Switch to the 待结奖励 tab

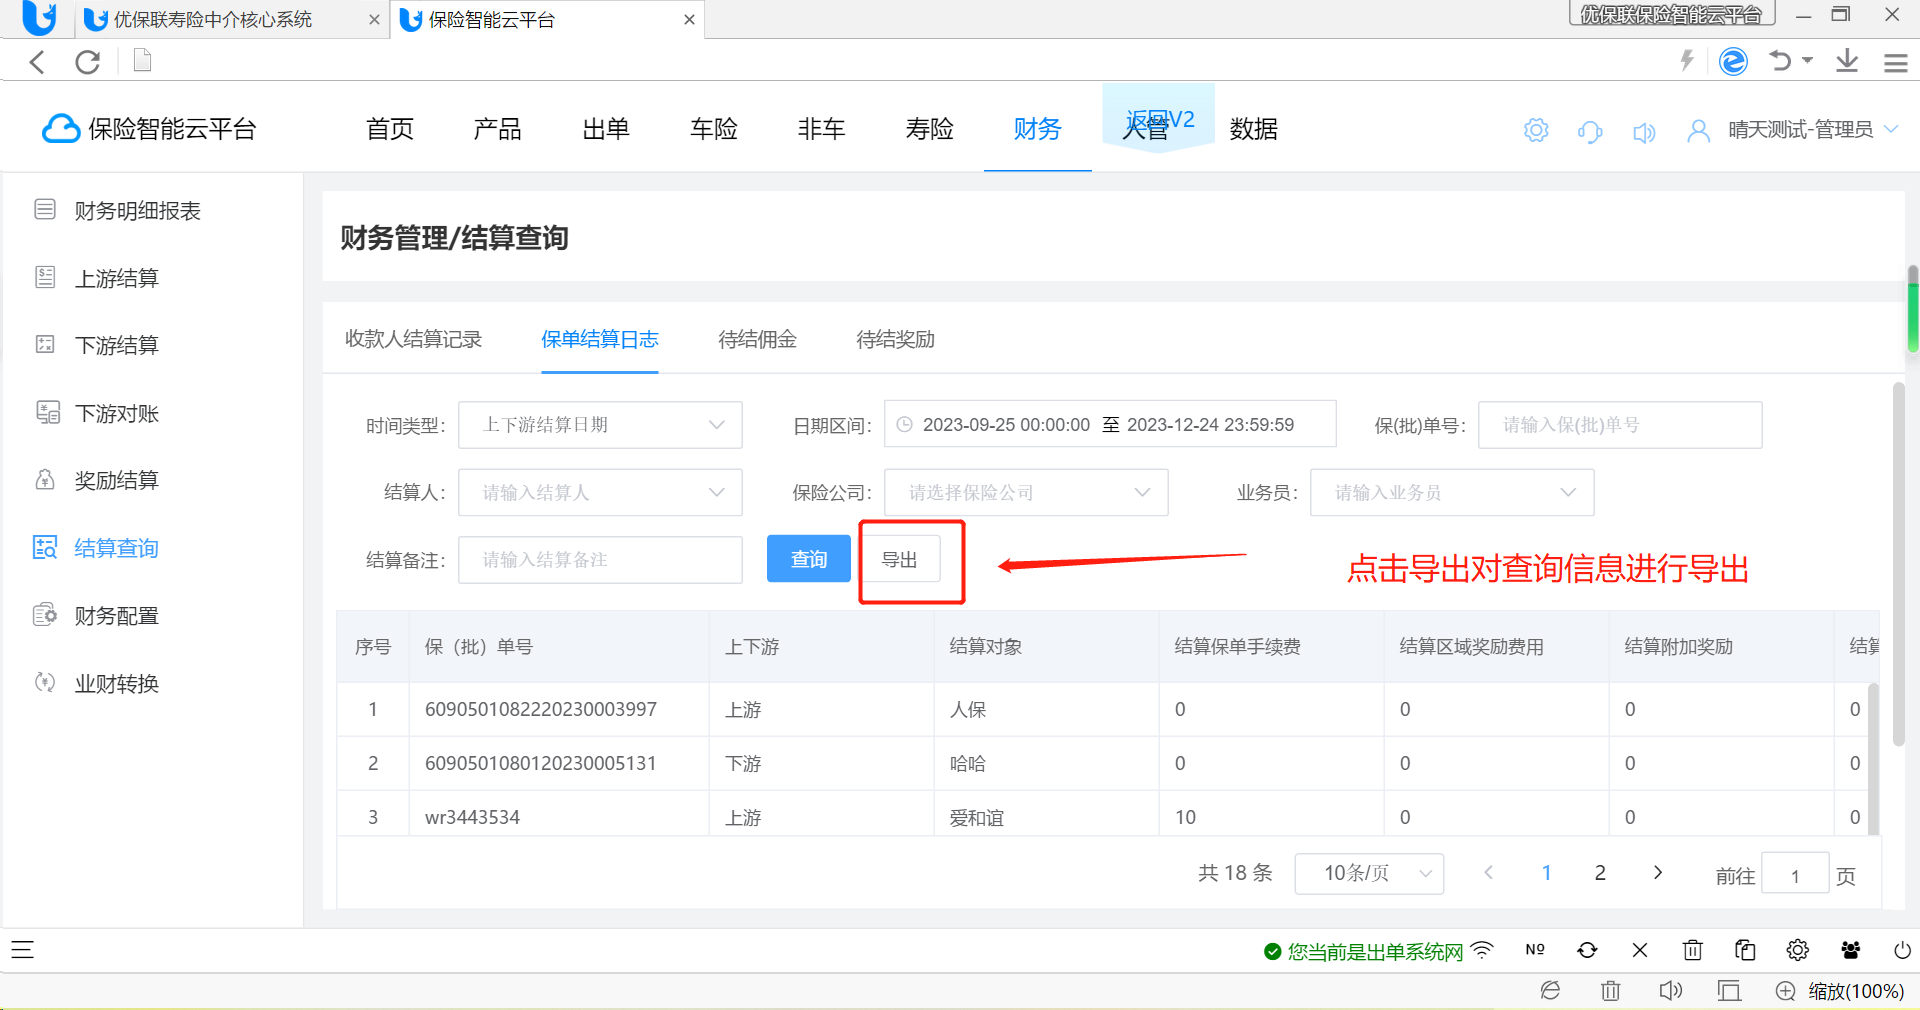pos(895,339)
